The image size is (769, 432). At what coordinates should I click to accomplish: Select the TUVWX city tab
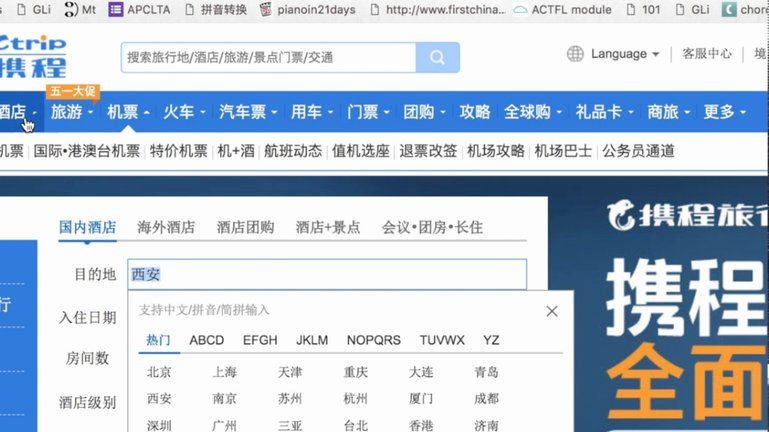(442, 340)
